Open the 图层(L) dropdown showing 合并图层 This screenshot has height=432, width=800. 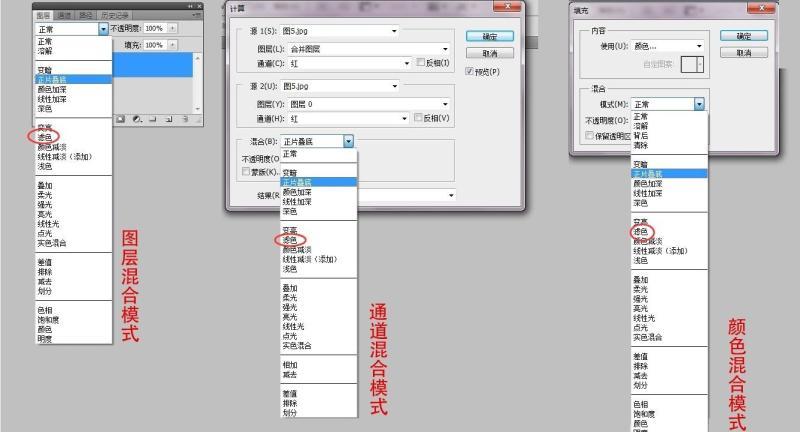pyautogui.click(x=368, y=49)
